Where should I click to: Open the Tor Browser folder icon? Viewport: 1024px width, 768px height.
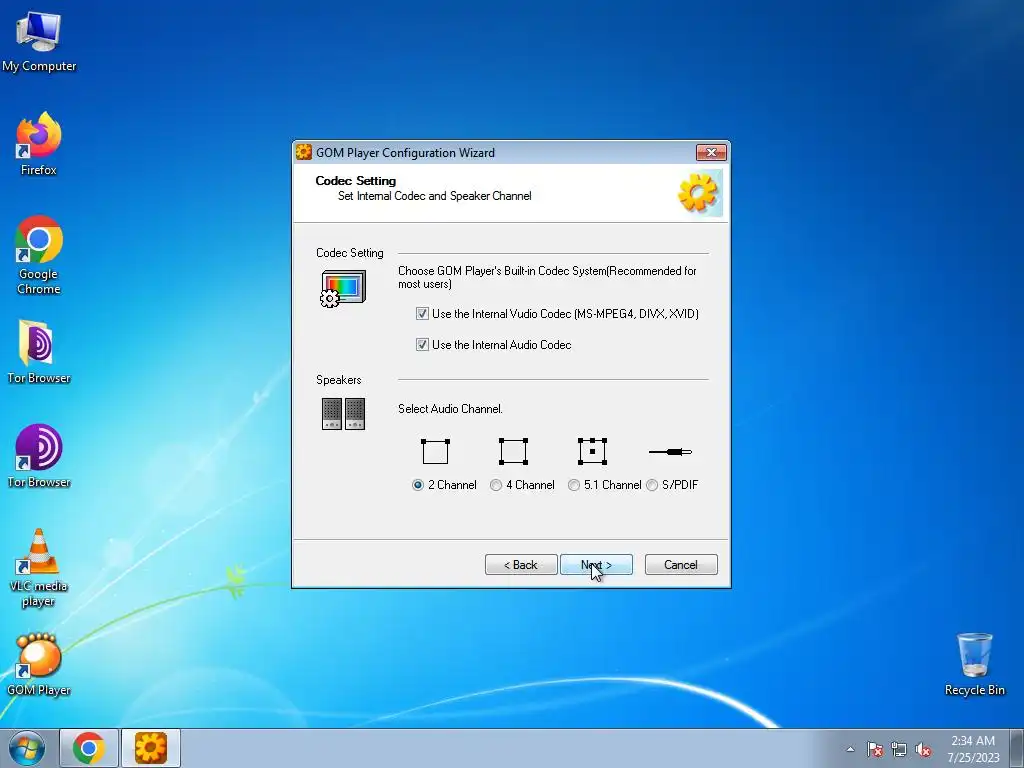point(39,351)
